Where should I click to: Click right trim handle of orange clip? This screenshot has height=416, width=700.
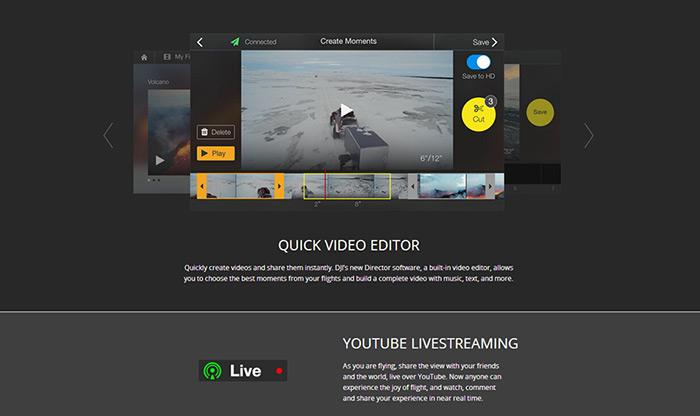click(279, 186)
